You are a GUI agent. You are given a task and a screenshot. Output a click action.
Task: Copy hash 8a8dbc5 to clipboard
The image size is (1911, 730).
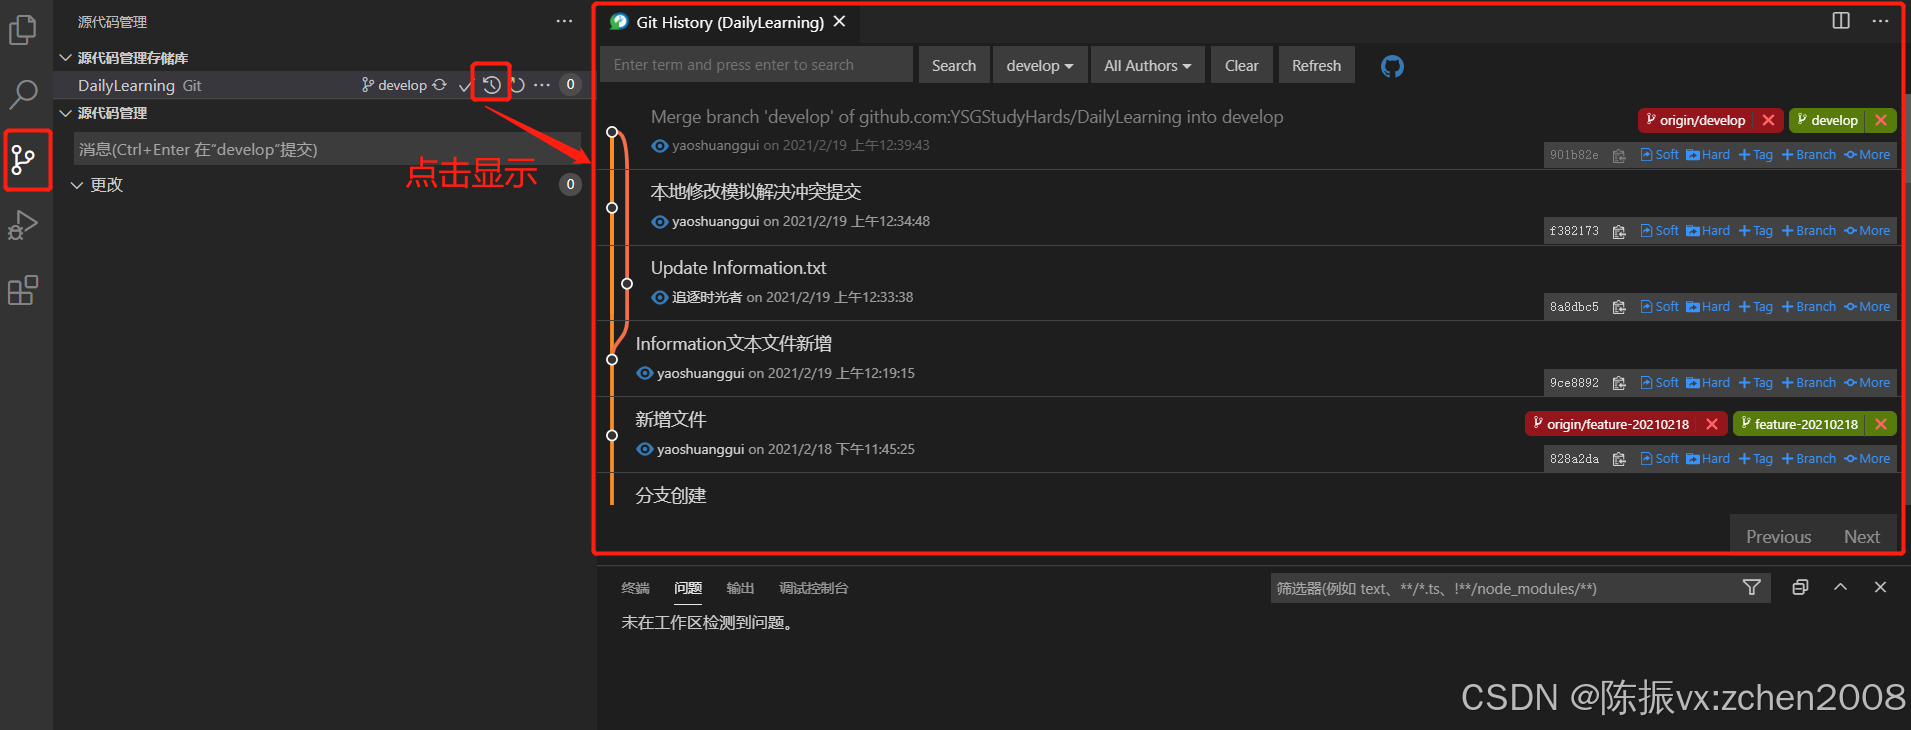click(1619, 307)
